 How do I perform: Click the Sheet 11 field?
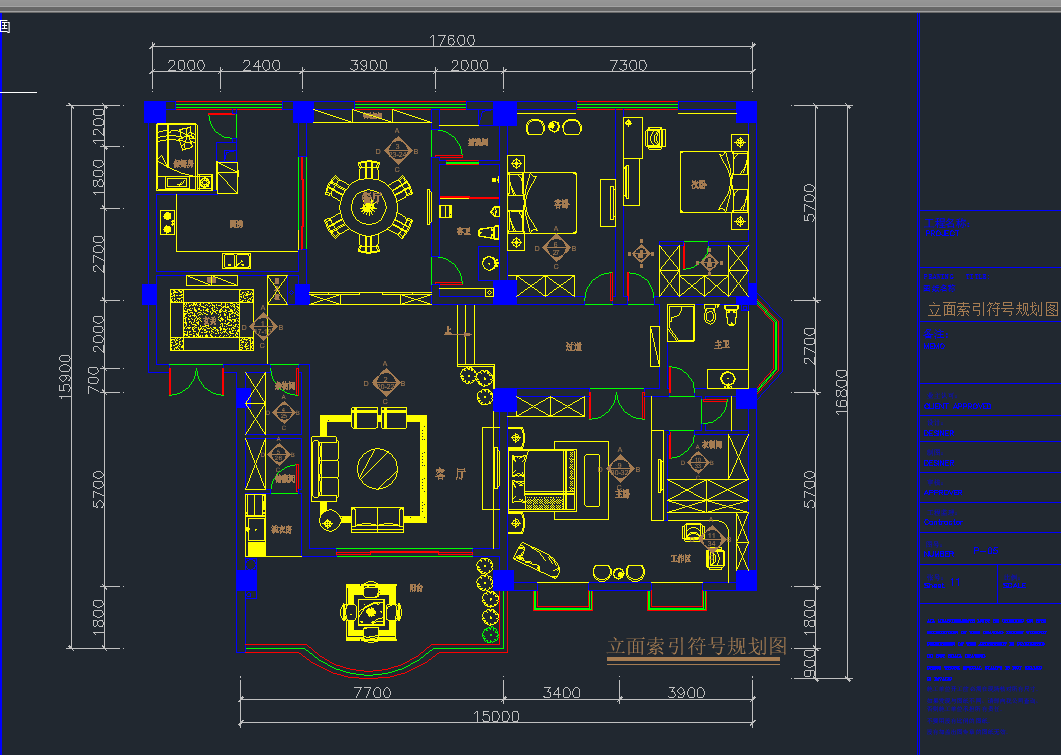pos(943,582)
